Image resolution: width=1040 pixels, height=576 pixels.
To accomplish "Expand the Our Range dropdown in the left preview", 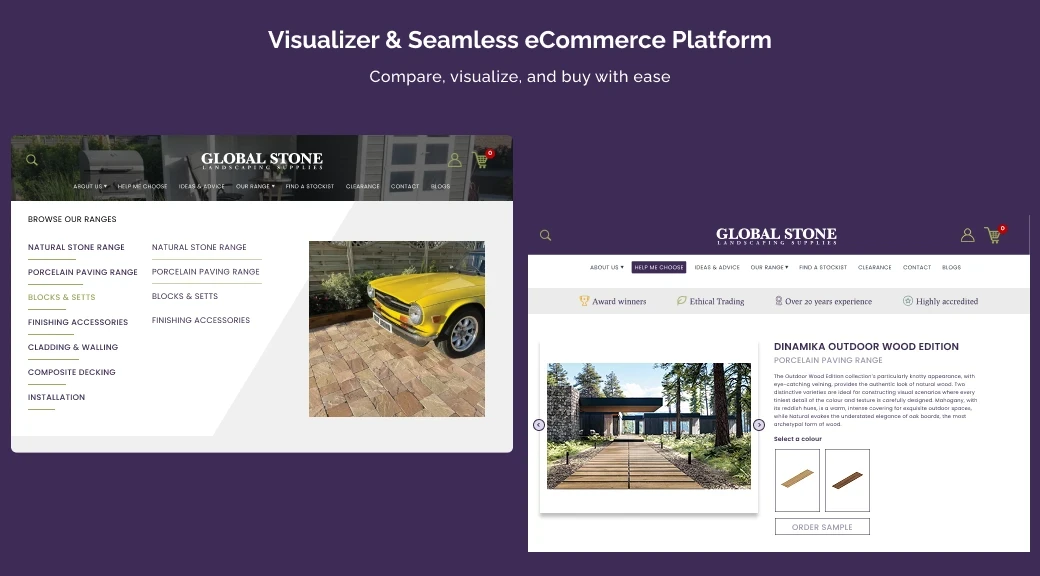I will (255, 186).
